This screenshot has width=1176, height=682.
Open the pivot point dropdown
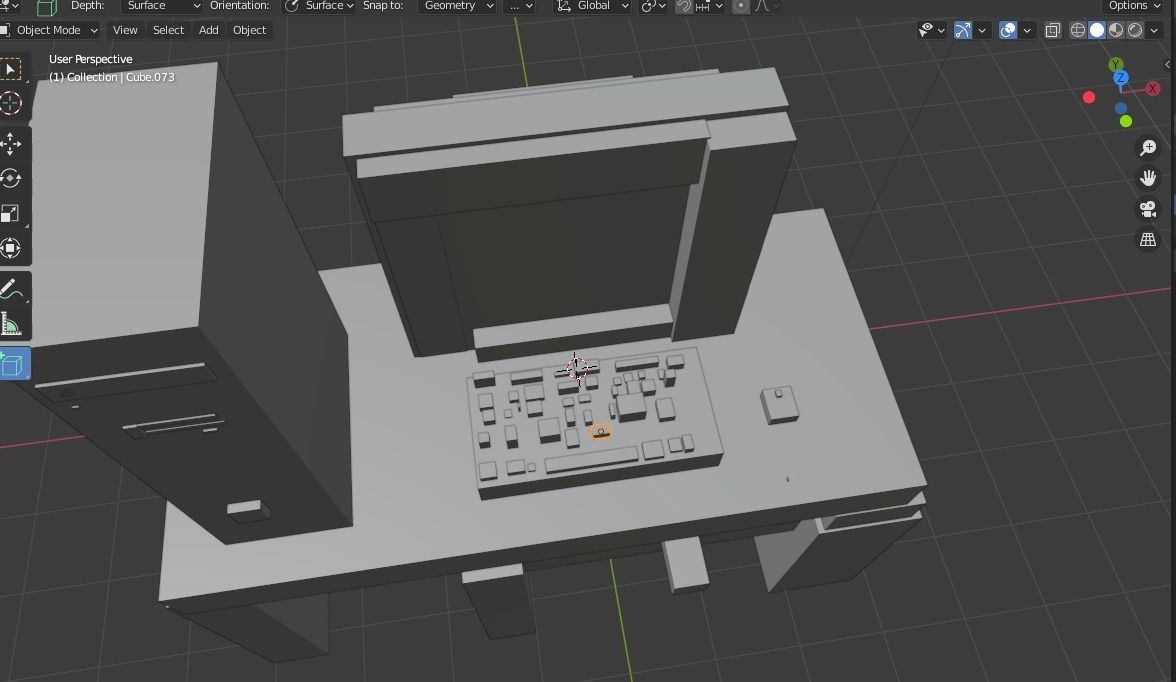652,6
